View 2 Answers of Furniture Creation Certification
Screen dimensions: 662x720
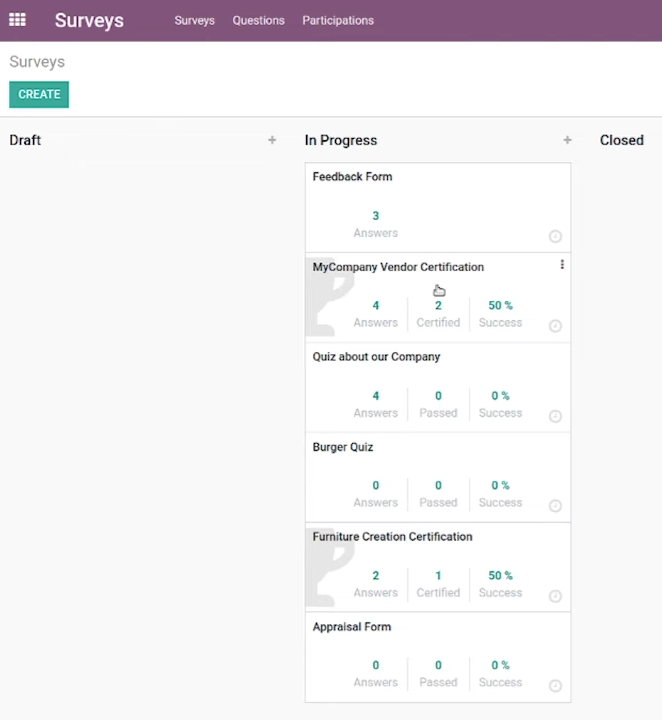click(x=376, y=584)
